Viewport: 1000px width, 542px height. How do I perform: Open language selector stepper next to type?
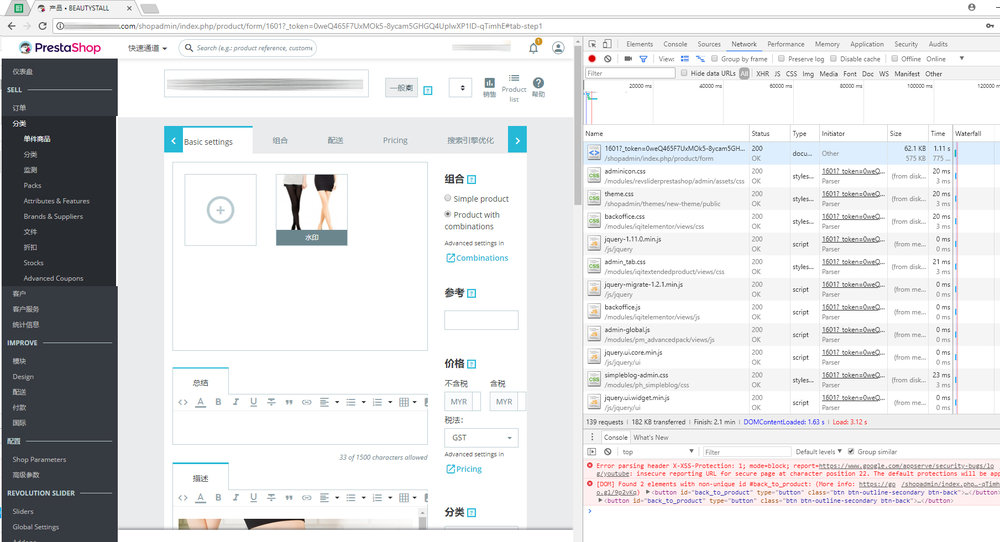462,88
